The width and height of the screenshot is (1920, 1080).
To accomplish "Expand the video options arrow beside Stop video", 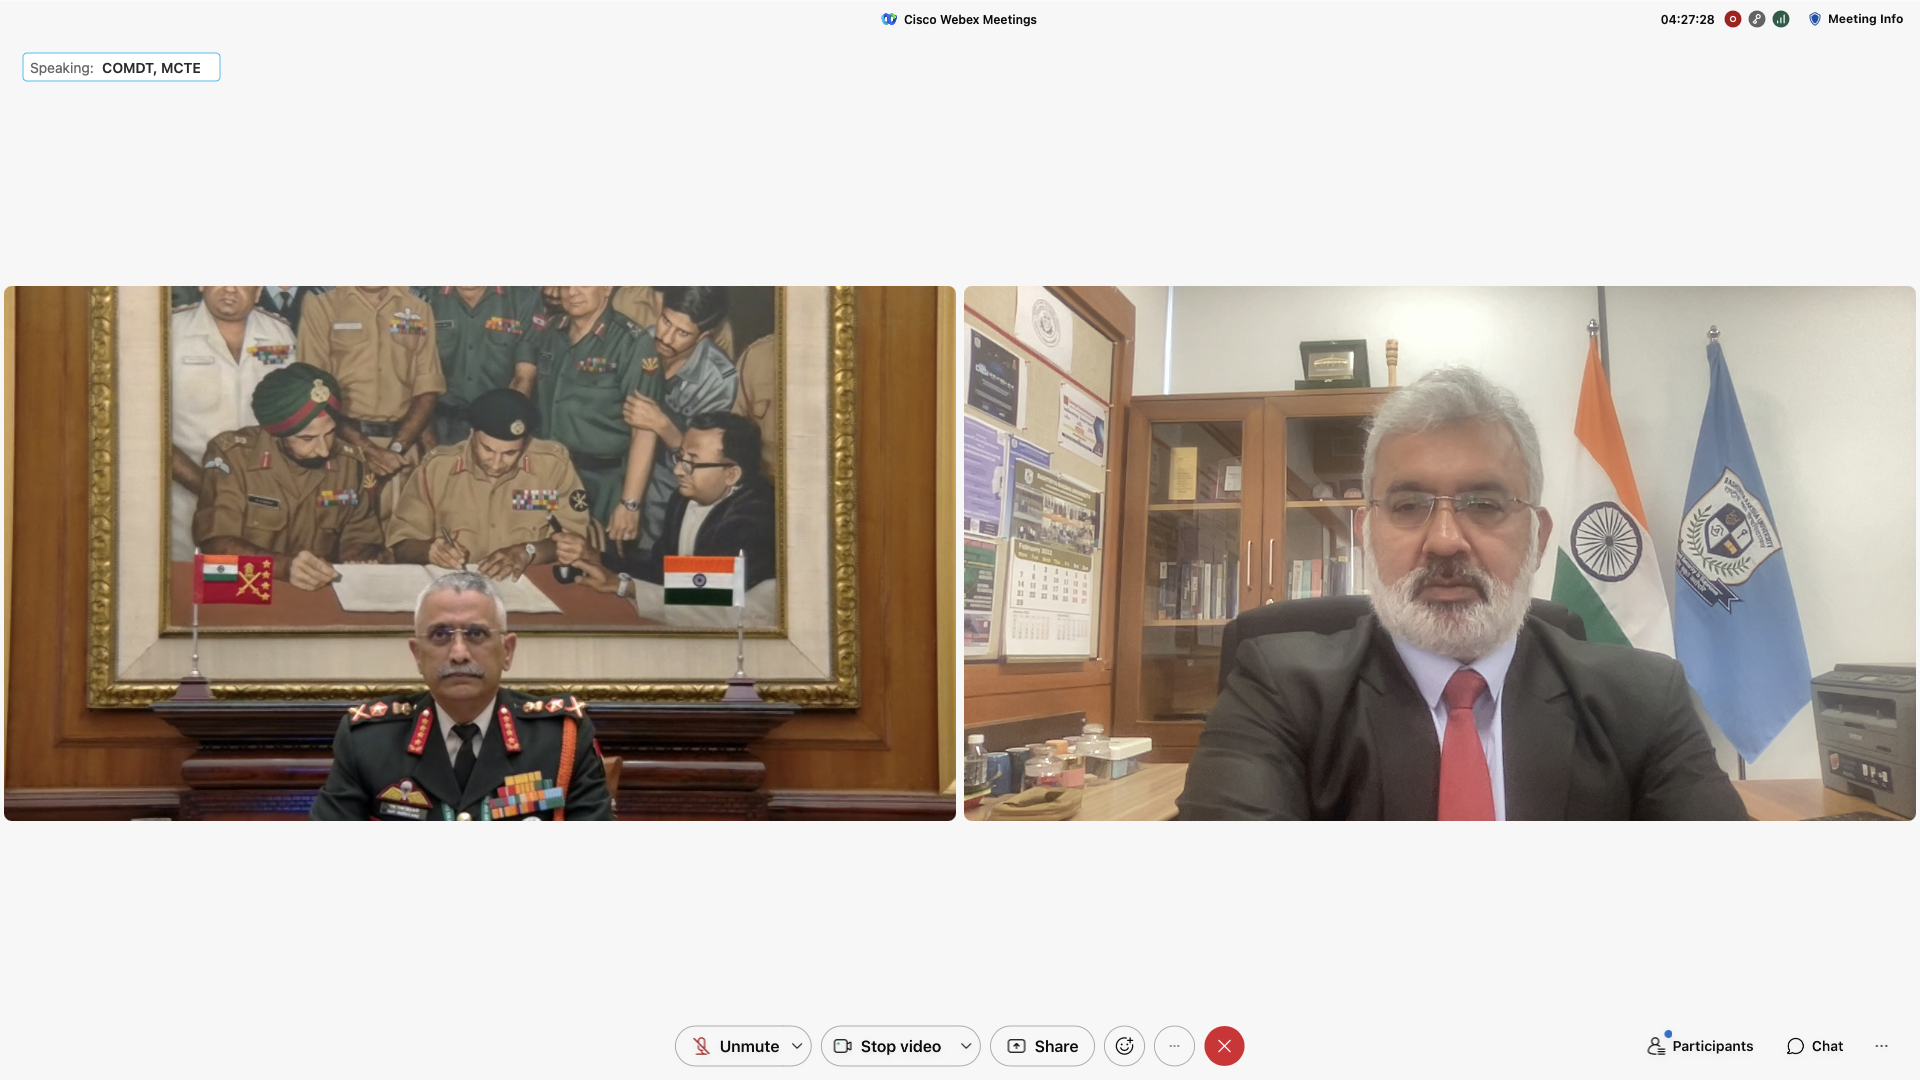I will (966, 1046).
